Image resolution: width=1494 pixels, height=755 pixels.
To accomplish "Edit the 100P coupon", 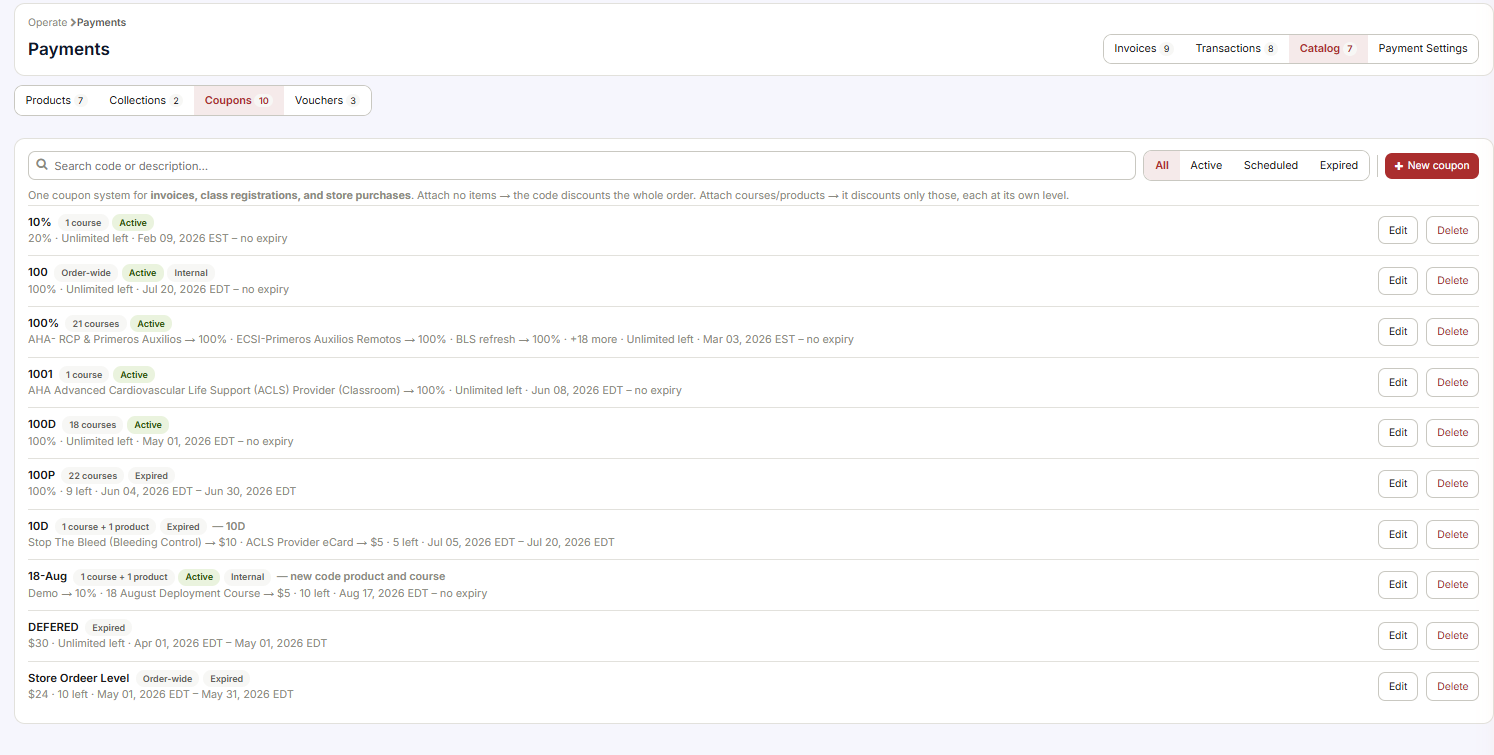I will click(1398, 483).
